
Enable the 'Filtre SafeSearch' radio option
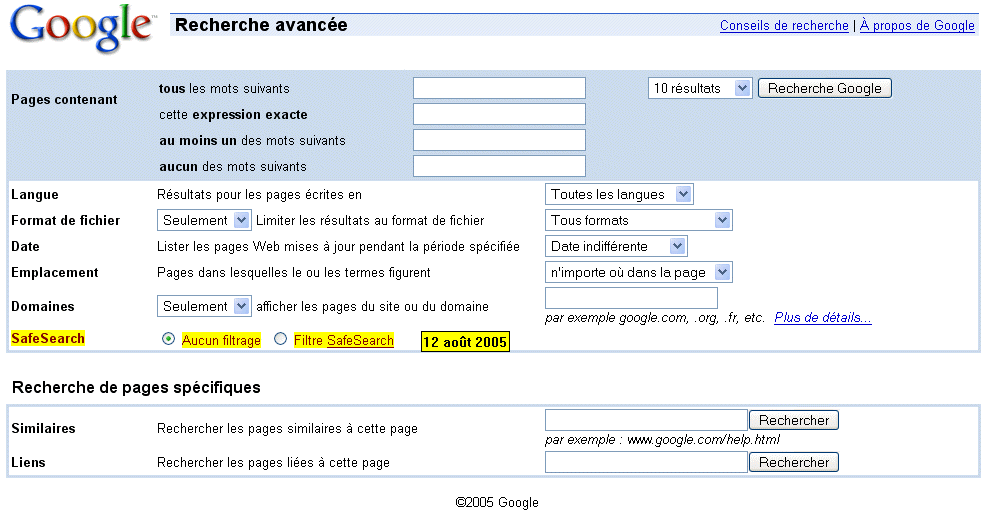click(x=281, y=340)
